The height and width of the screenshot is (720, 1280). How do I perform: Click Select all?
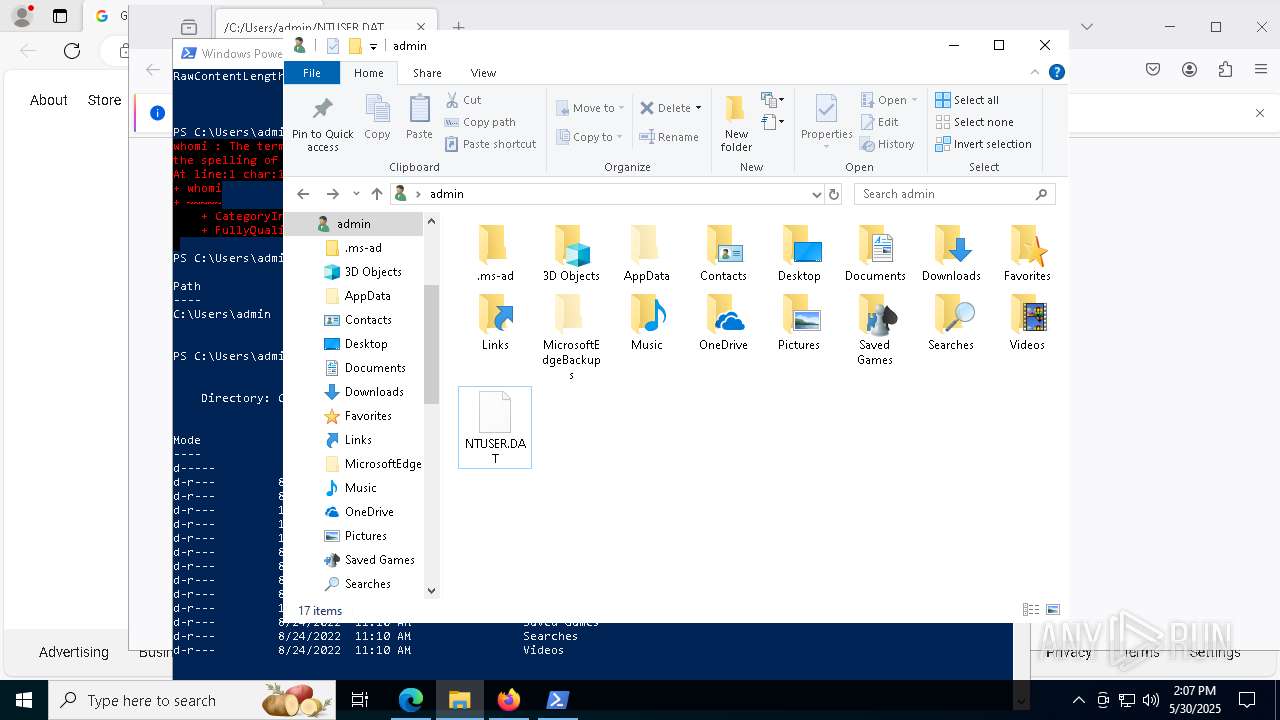[967, 100]
